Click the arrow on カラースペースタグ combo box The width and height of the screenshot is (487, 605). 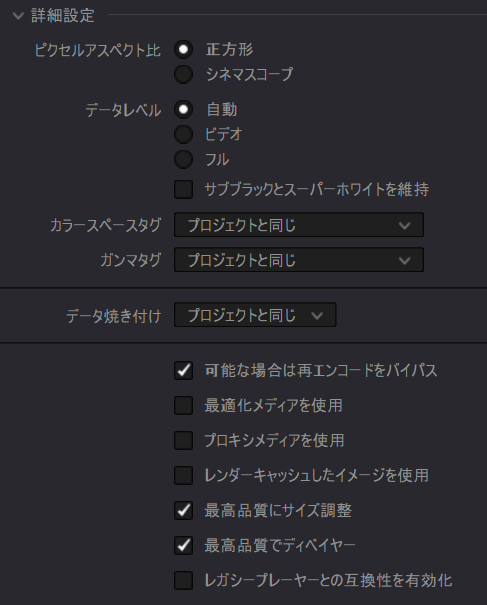click(x=404, y=225)
